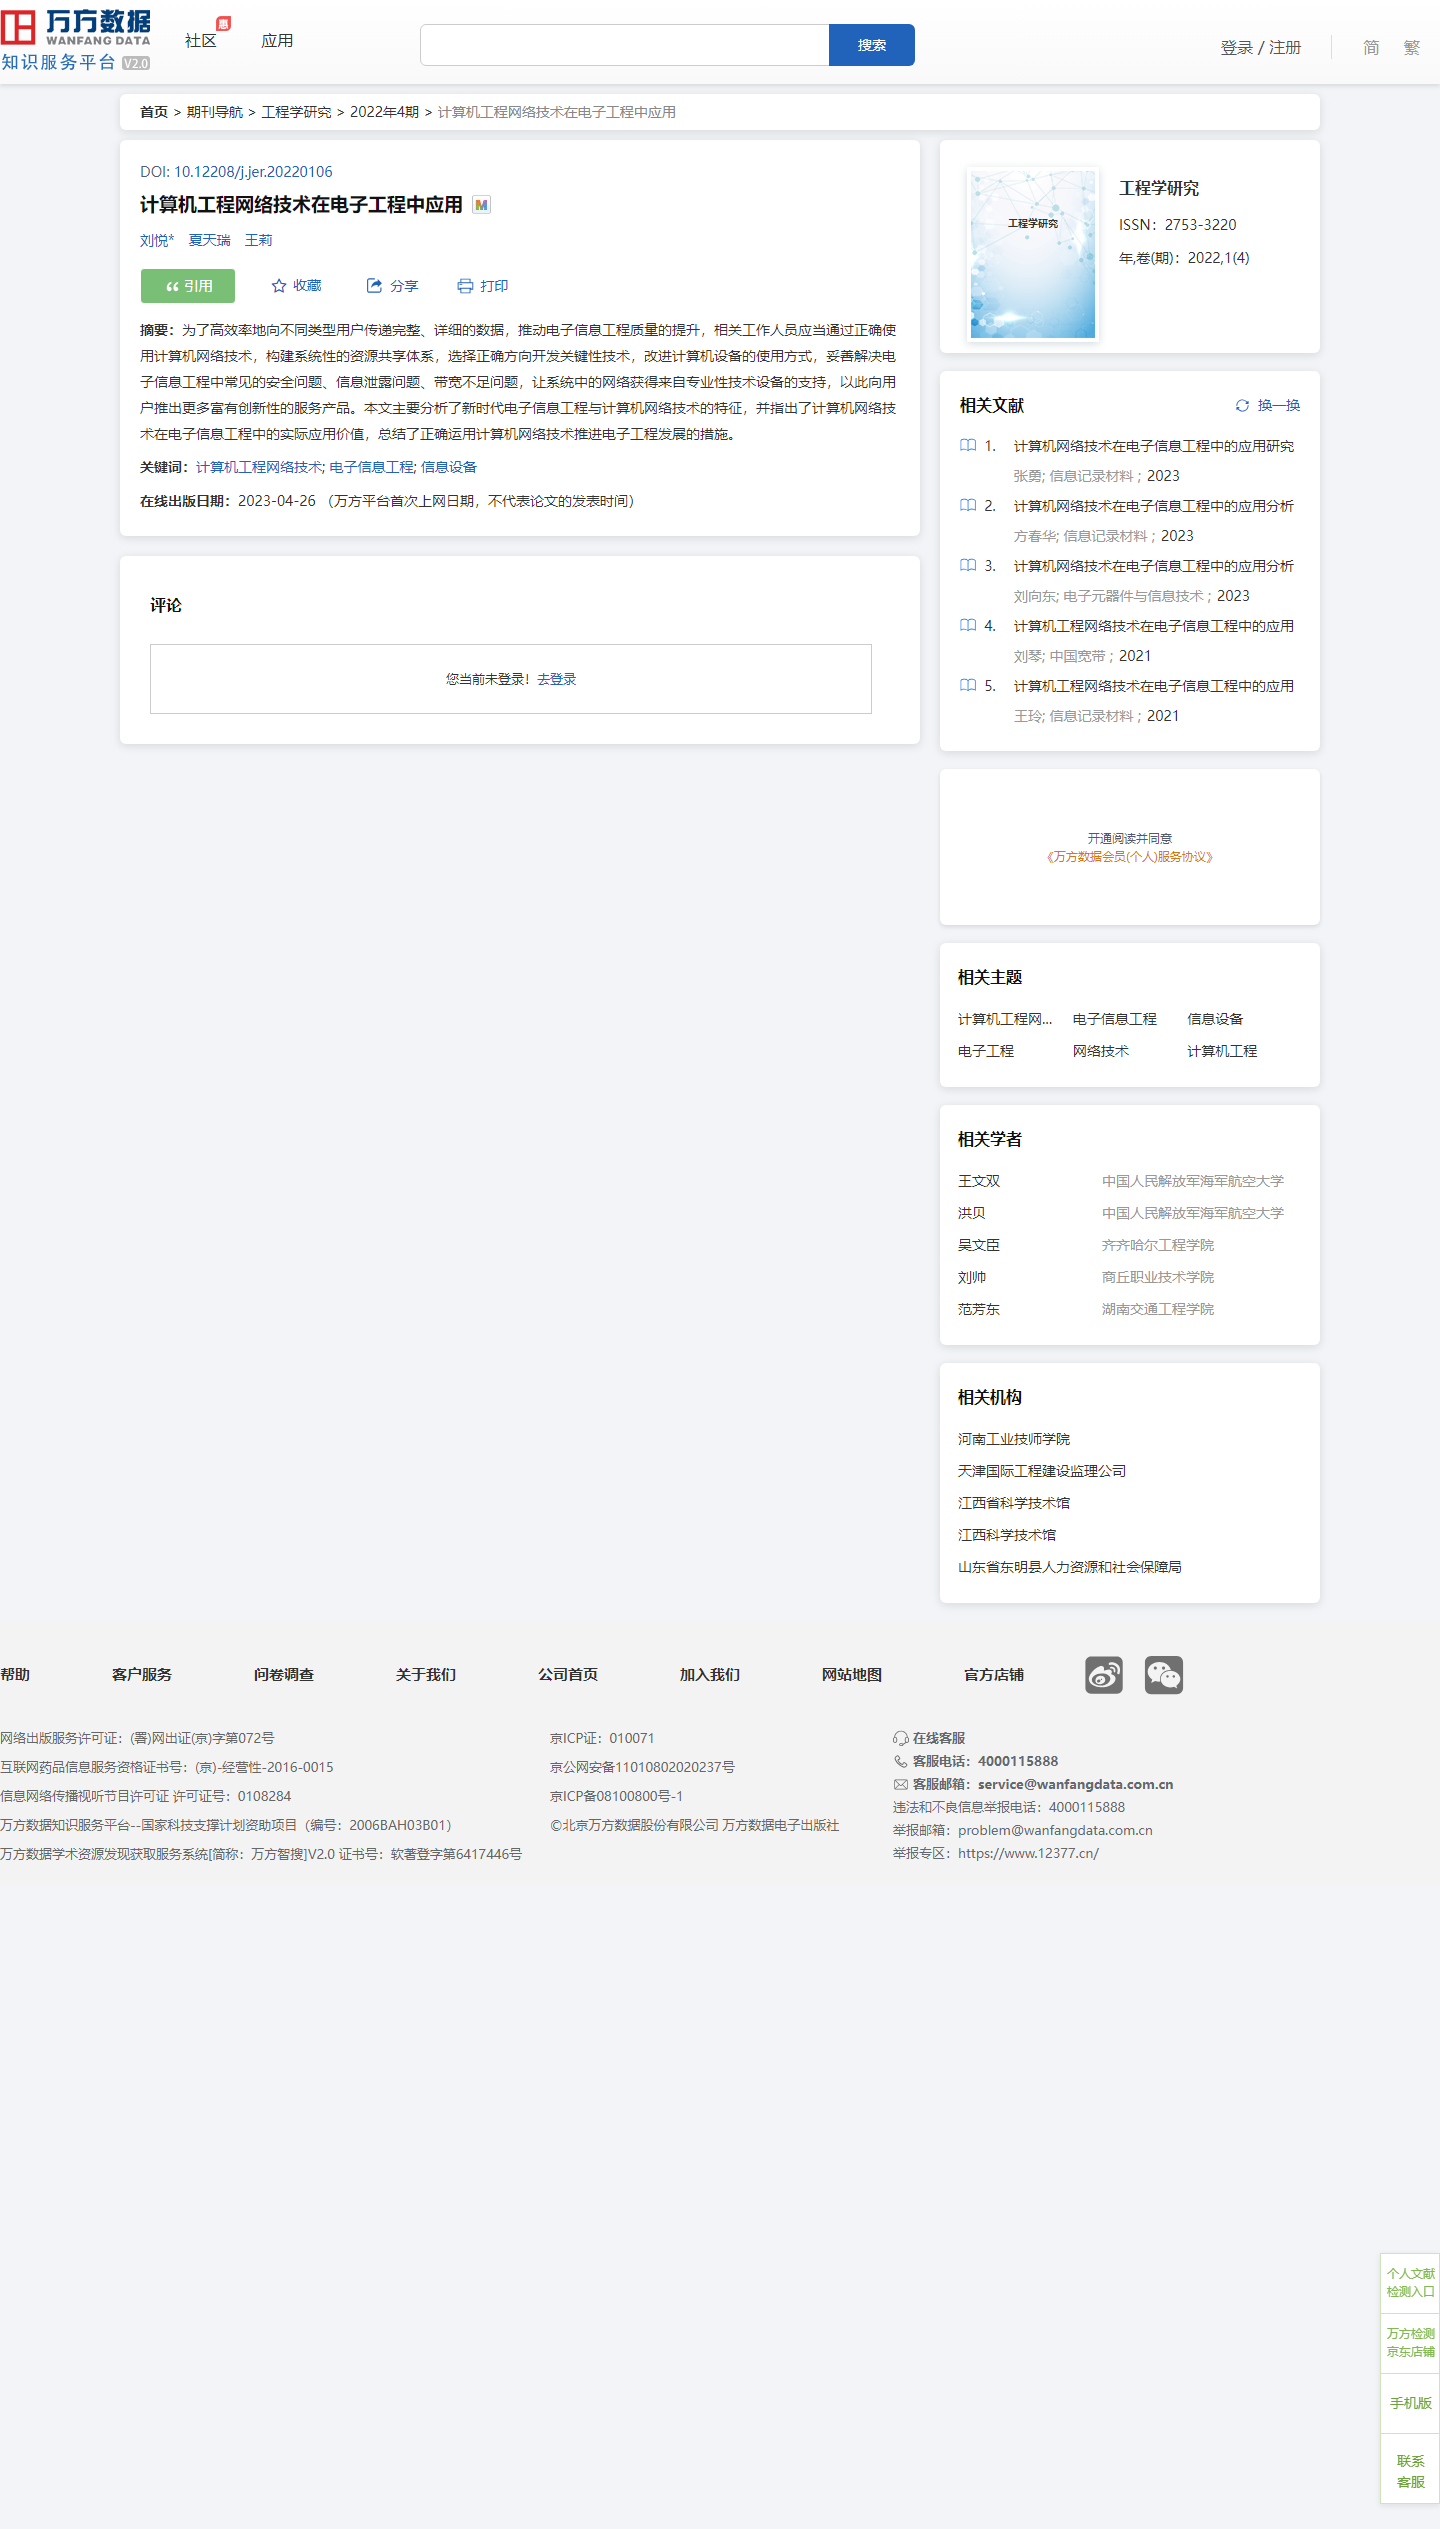Open 客户服务 footer link
Screen dimensions: 1440x2529
click(142, 1674)
